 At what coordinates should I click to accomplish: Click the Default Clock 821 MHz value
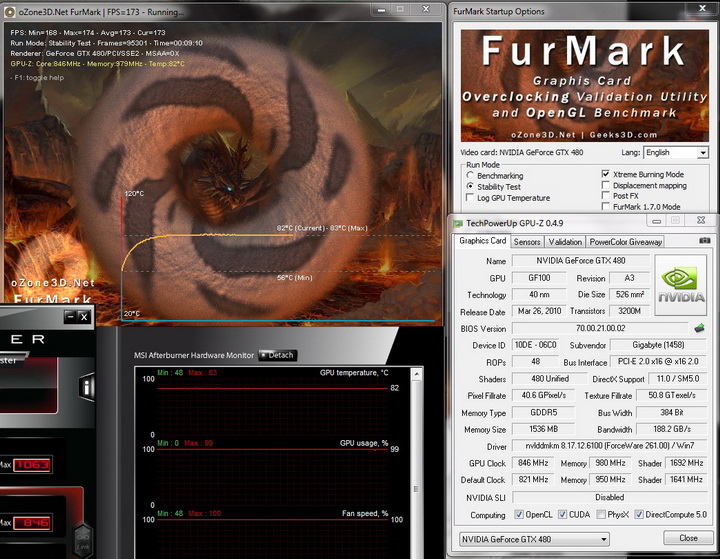tap(533, 480)
